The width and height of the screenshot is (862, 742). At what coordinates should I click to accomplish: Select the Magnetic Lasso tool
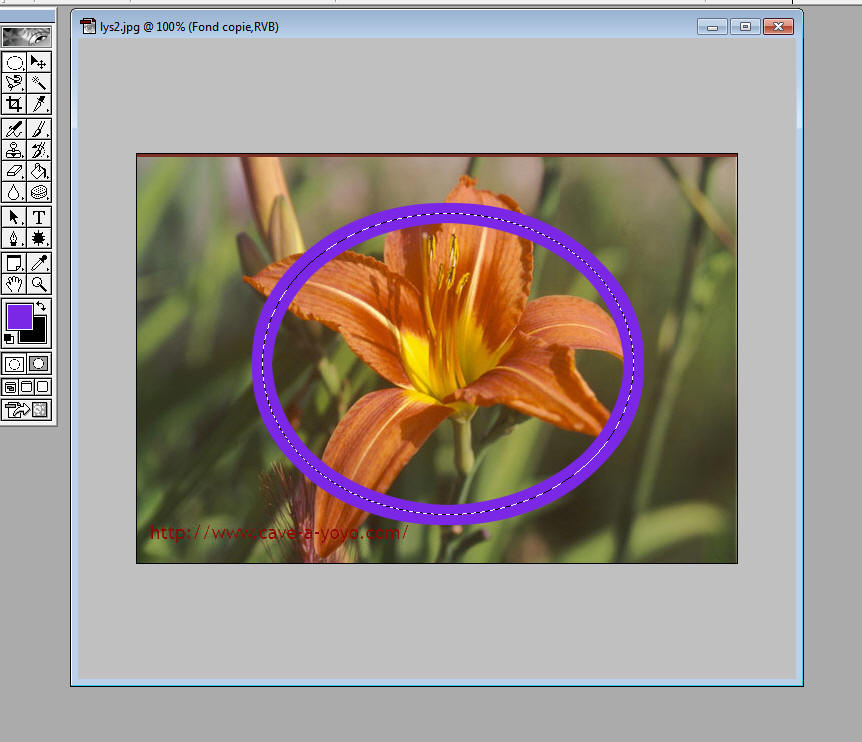pyautogui.click(x=14, y=83)
